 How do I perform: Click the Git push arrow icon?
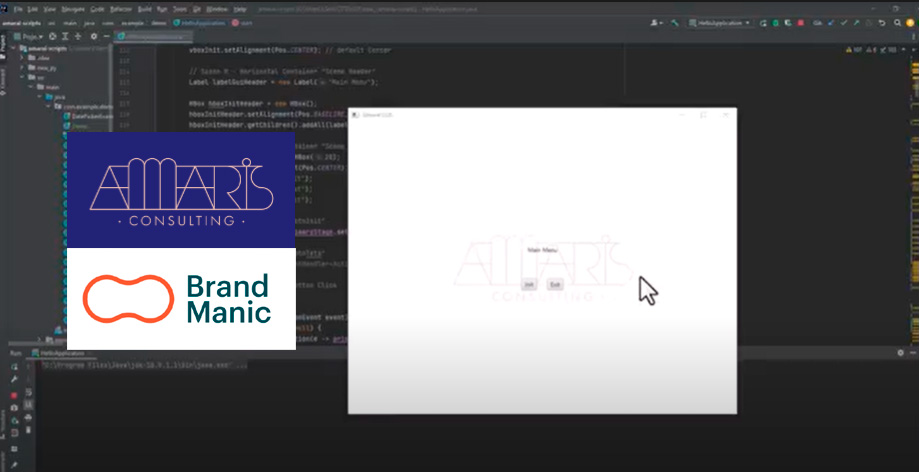pyautogui.click(x=856, y=23)
